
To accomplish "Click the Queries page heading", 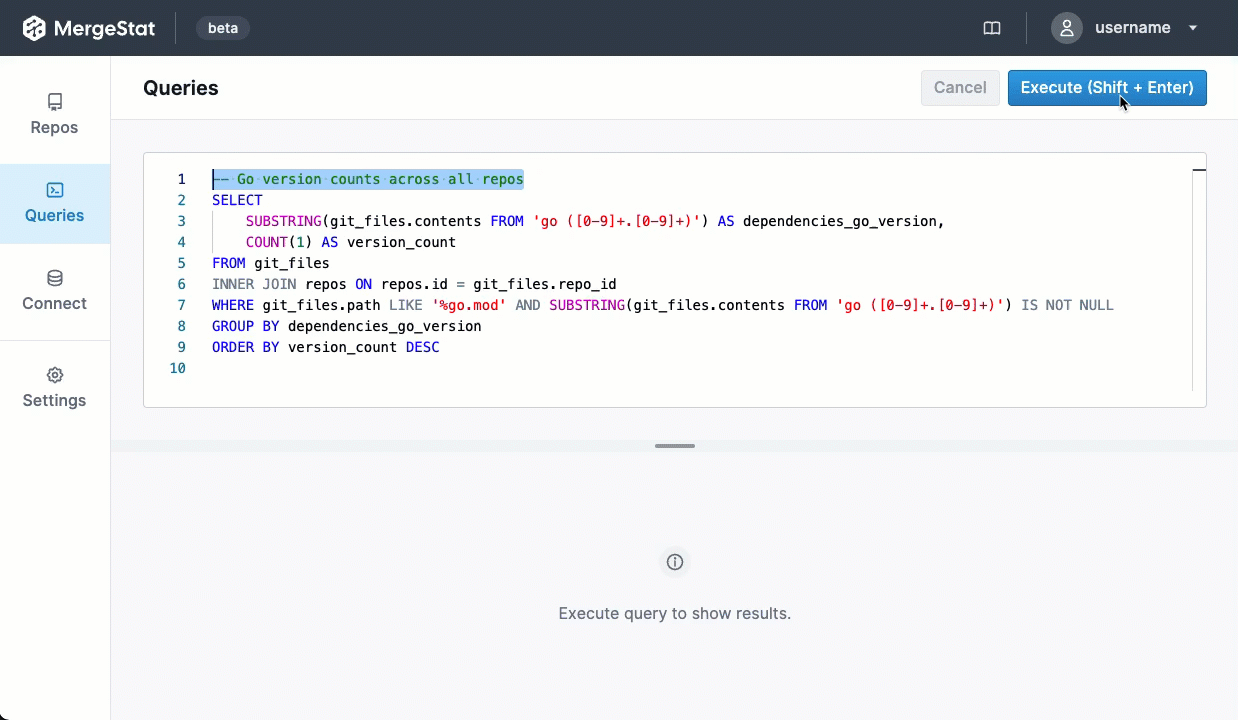I will click(181, 88).
